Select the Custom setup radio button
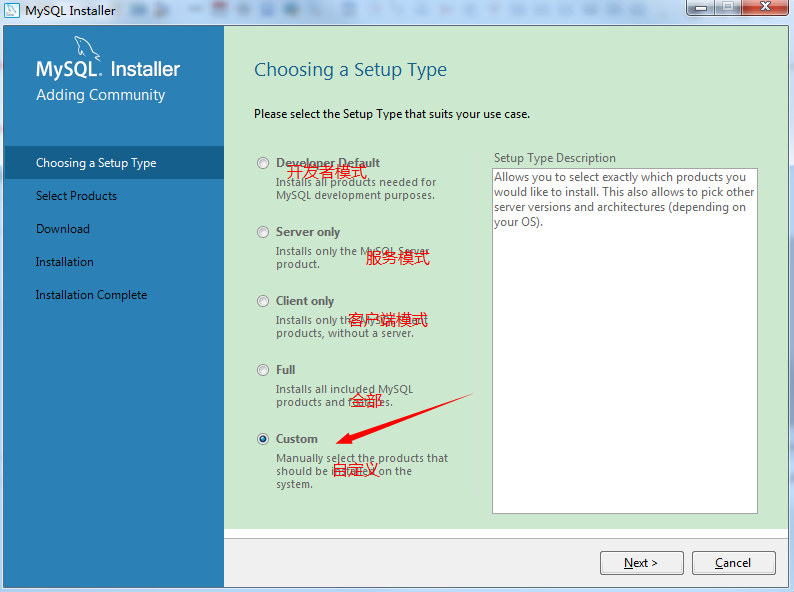Viewport: 794px width, 592px height. [263, 439]
